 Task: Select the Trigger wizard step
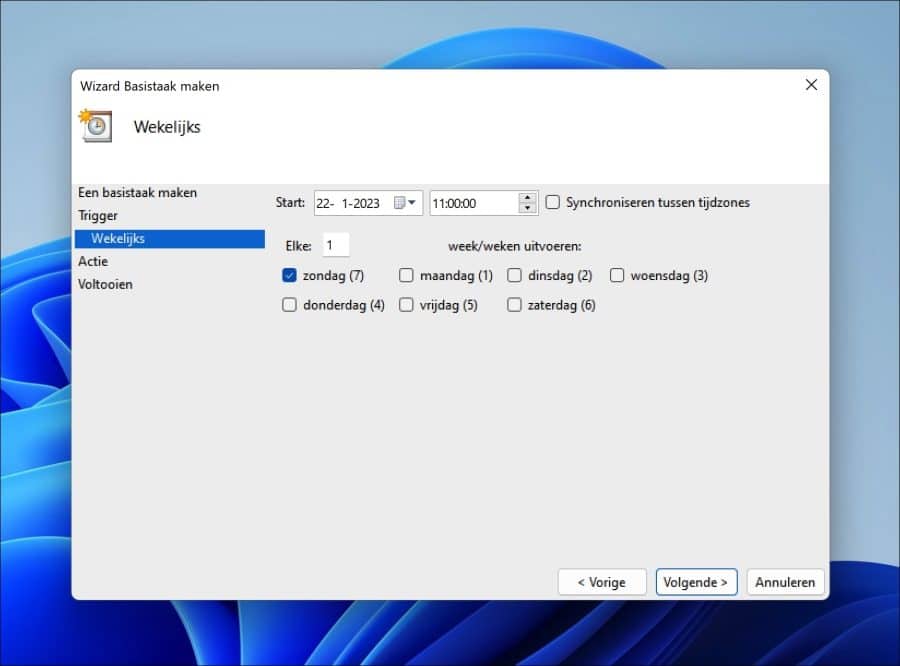[x=98, y=215]
